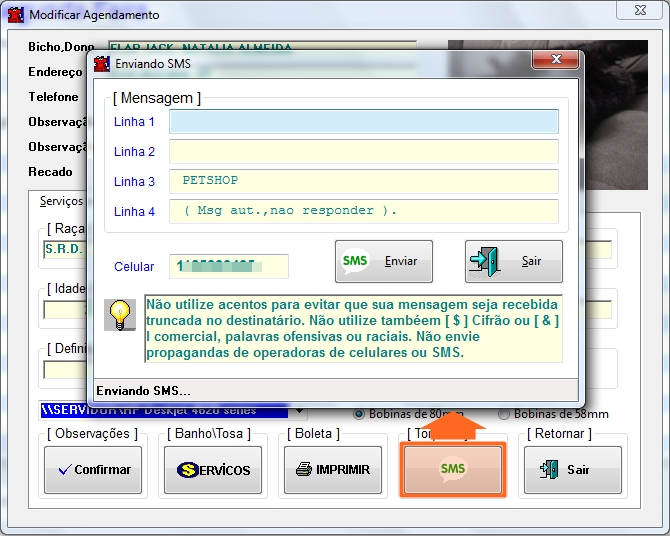This screenshot has width=670, height=536.
Task: Select the Bobinas de 80mm option
Action: (x=359, y=414)
